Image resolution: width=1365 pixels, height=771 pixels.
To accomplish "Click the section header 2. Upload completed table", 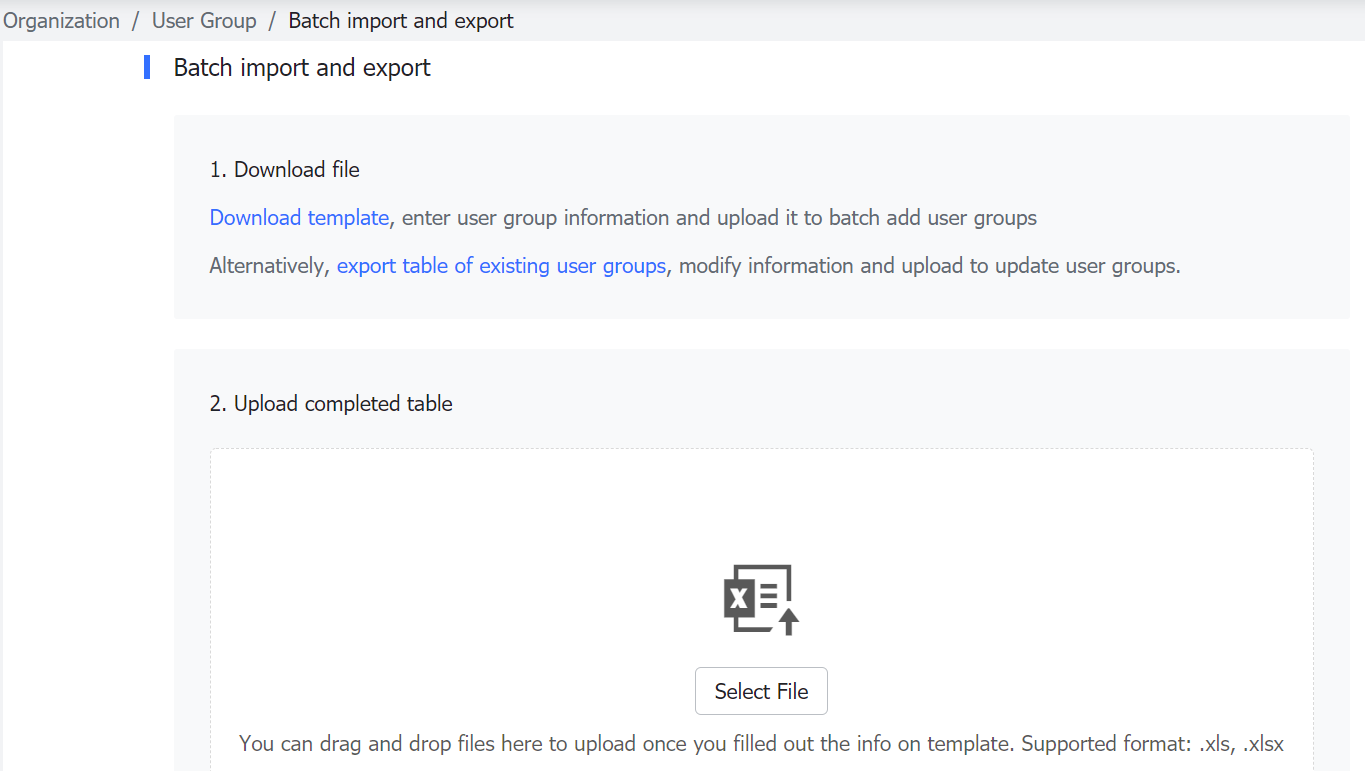I will click(x=331, y=403).
